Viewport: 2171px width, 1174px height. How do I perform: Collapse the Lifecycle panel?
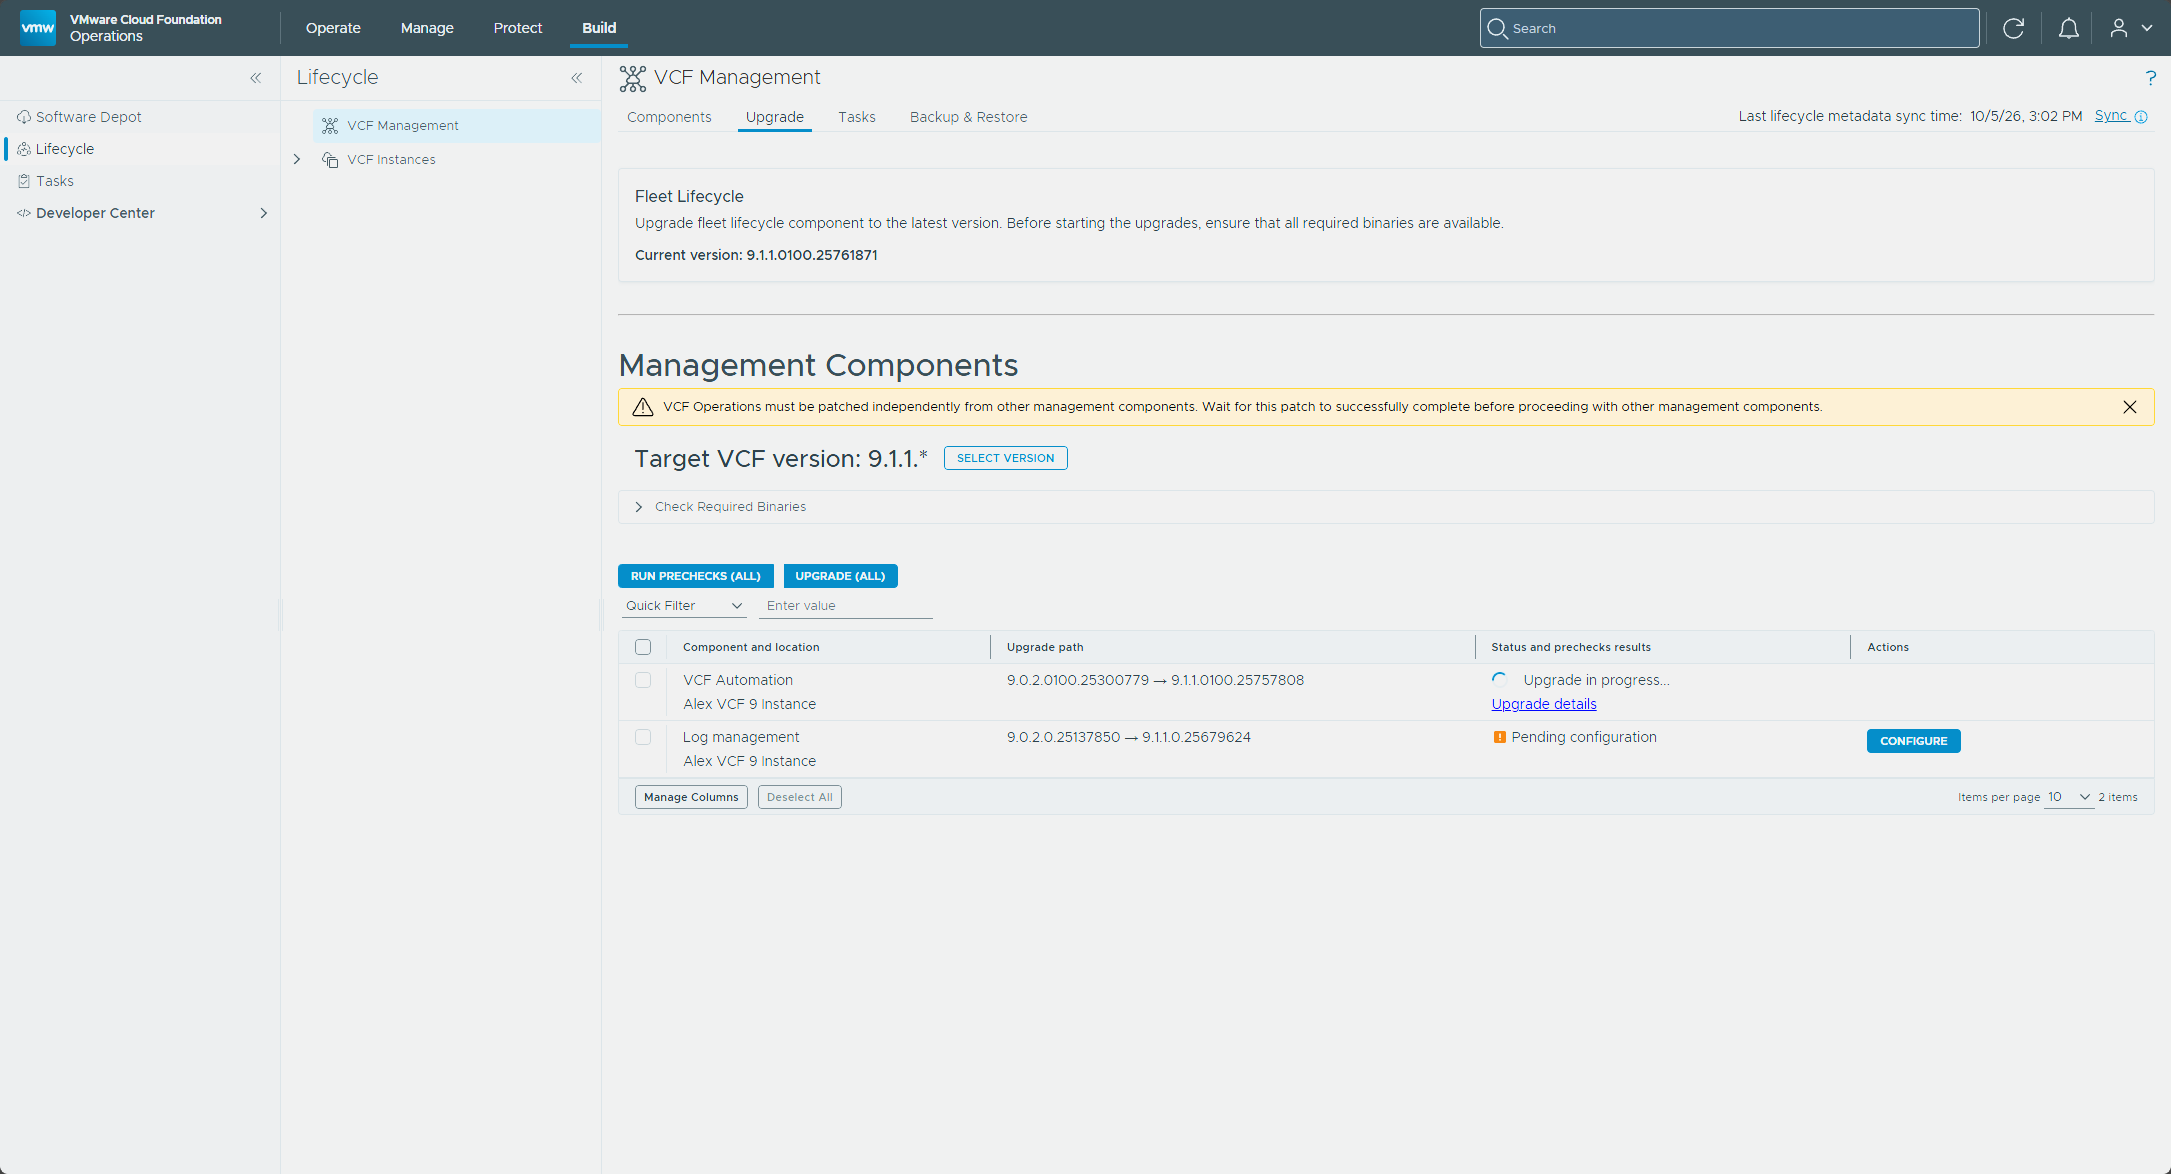577,78
